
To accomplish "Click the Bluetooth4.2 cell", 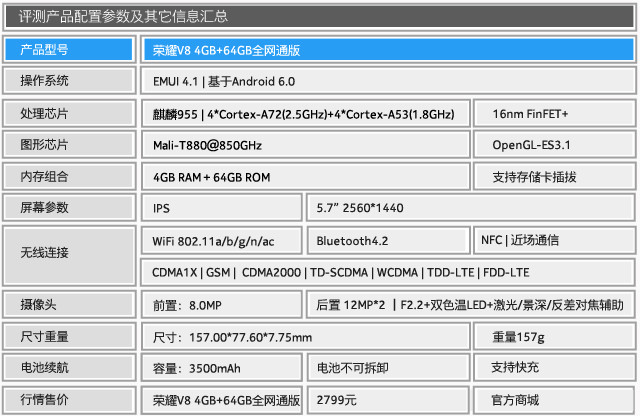I will [x=388, y=240].
